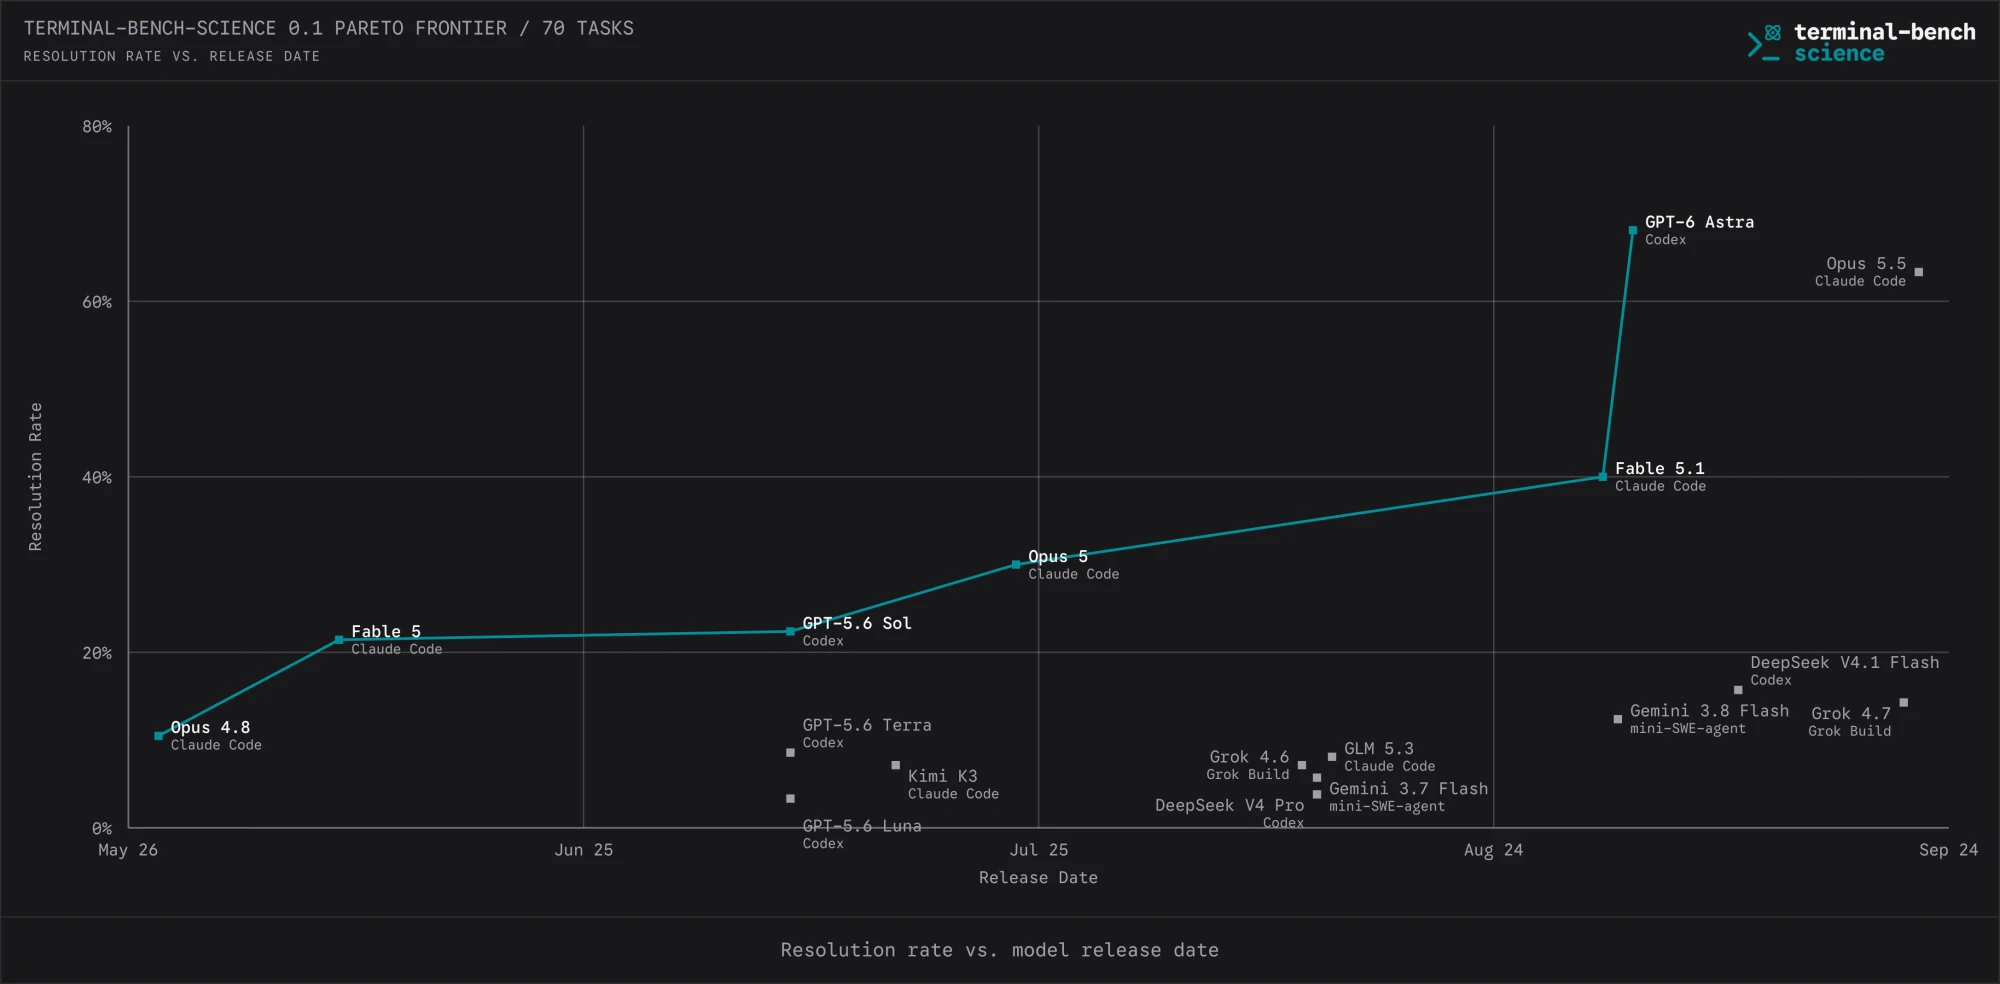The width and height of the screenshot is (2000, 984).
Task: Select the Grok 4.7 data point
Action: pyautogui.click(x=1904, y=703)
